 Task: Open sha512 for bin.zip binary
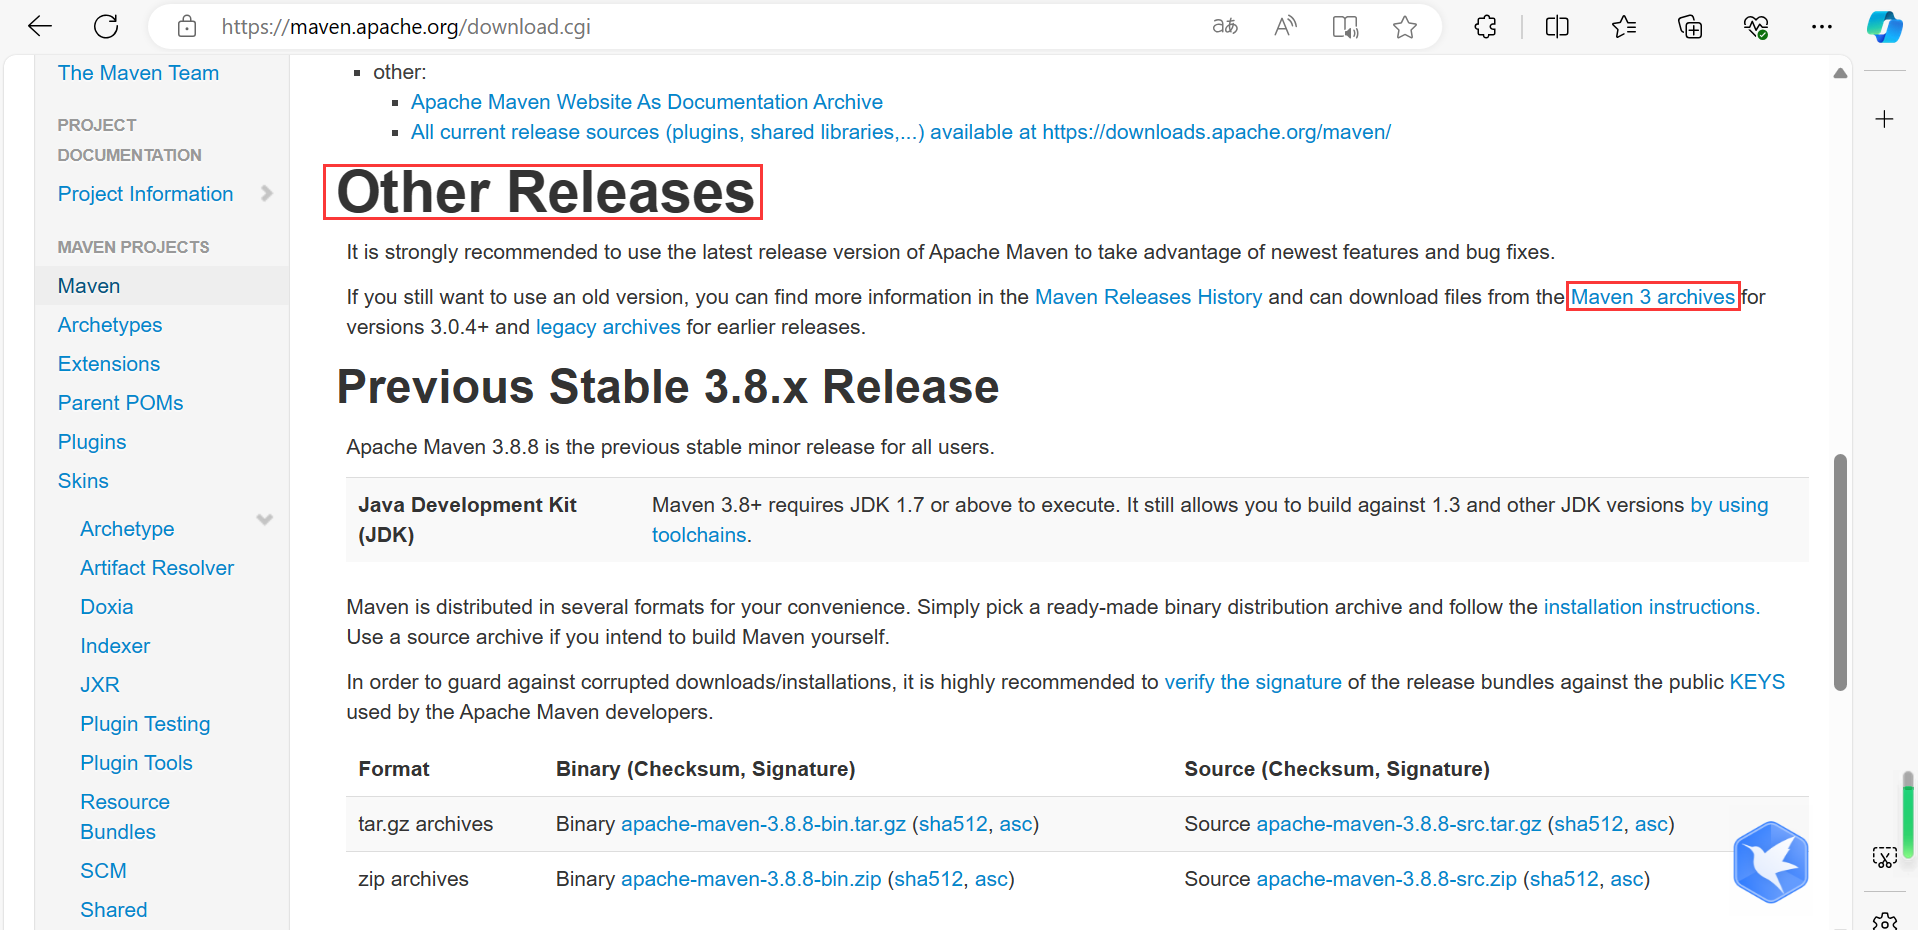click(929, 879)
